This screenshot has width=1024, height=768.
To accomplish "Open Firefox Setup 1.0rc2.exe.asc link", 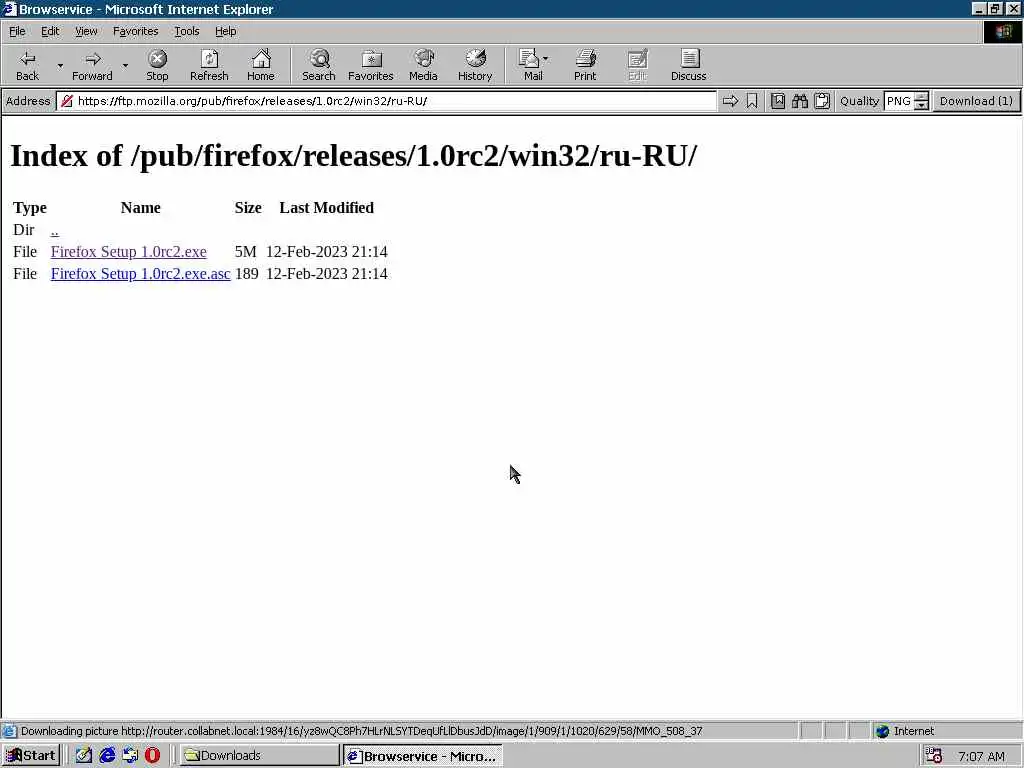I will point(140,274).
